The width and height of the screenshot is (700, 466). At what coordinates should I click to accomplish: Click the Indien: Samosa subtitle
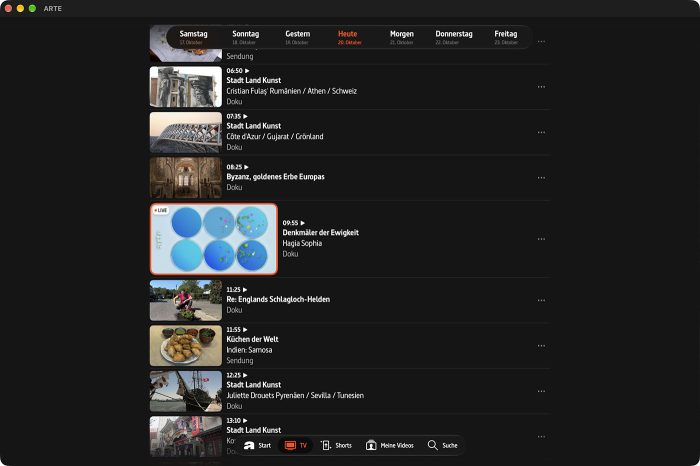(249, 350)
